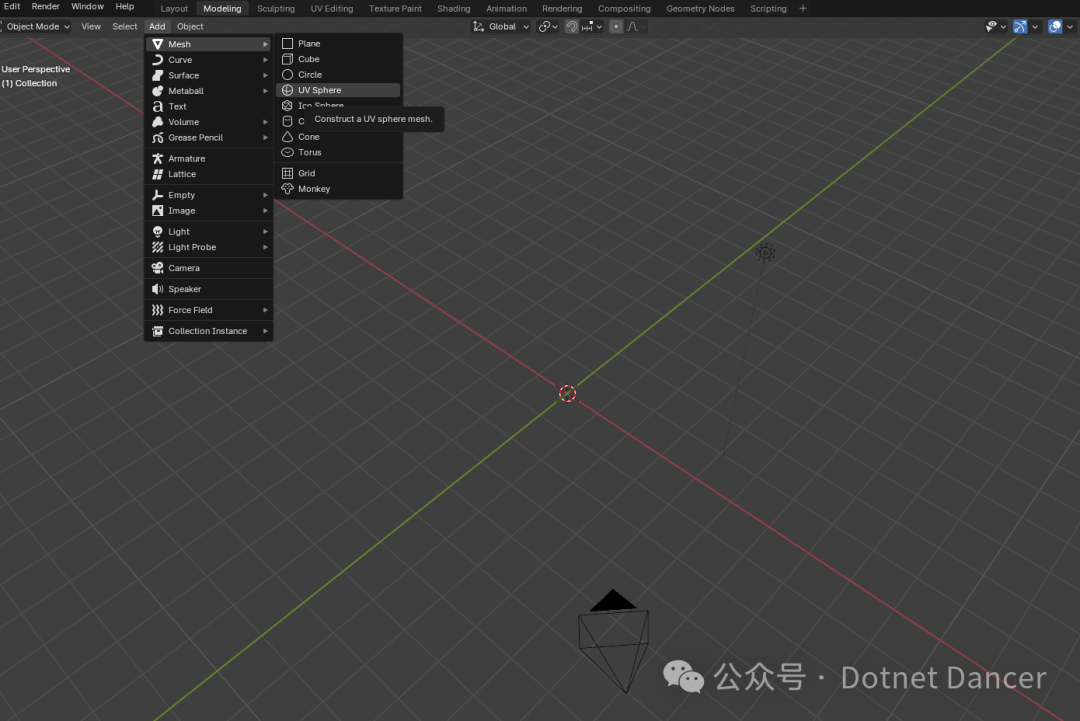
Task: Open the snapping options dropdown arrow
Action: pos(600,26)
